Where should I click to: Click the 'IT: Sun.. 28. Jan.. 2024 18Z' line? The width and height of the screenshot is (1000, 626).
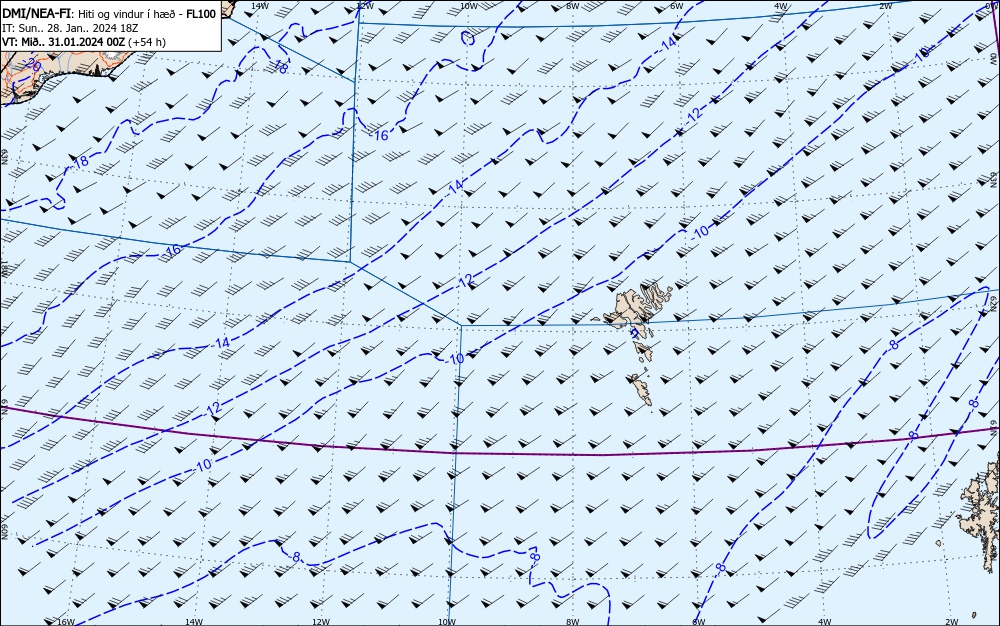click(70, 28)
